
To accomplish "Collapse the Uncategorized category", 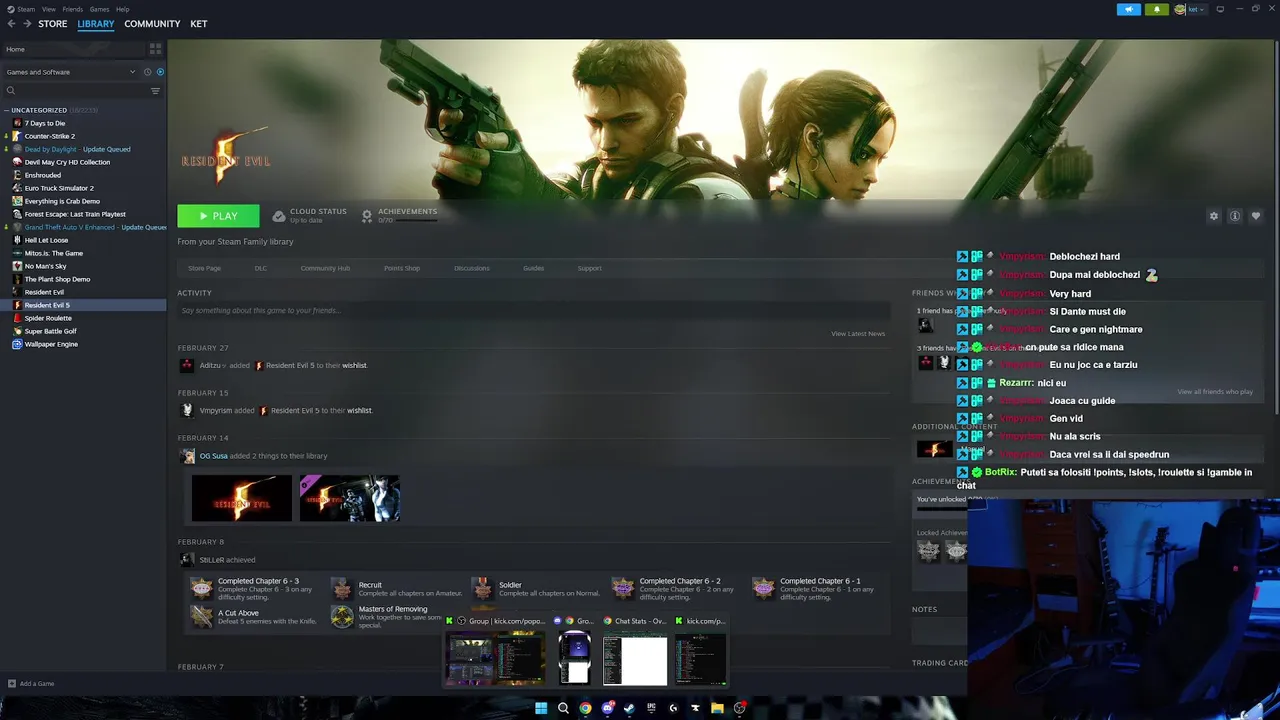I will [x=7, y=110].
